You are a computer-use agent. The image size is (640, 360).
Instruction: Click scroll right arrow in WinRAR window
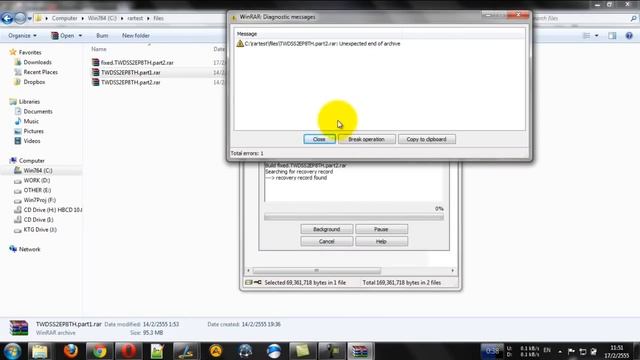[452, 270]
